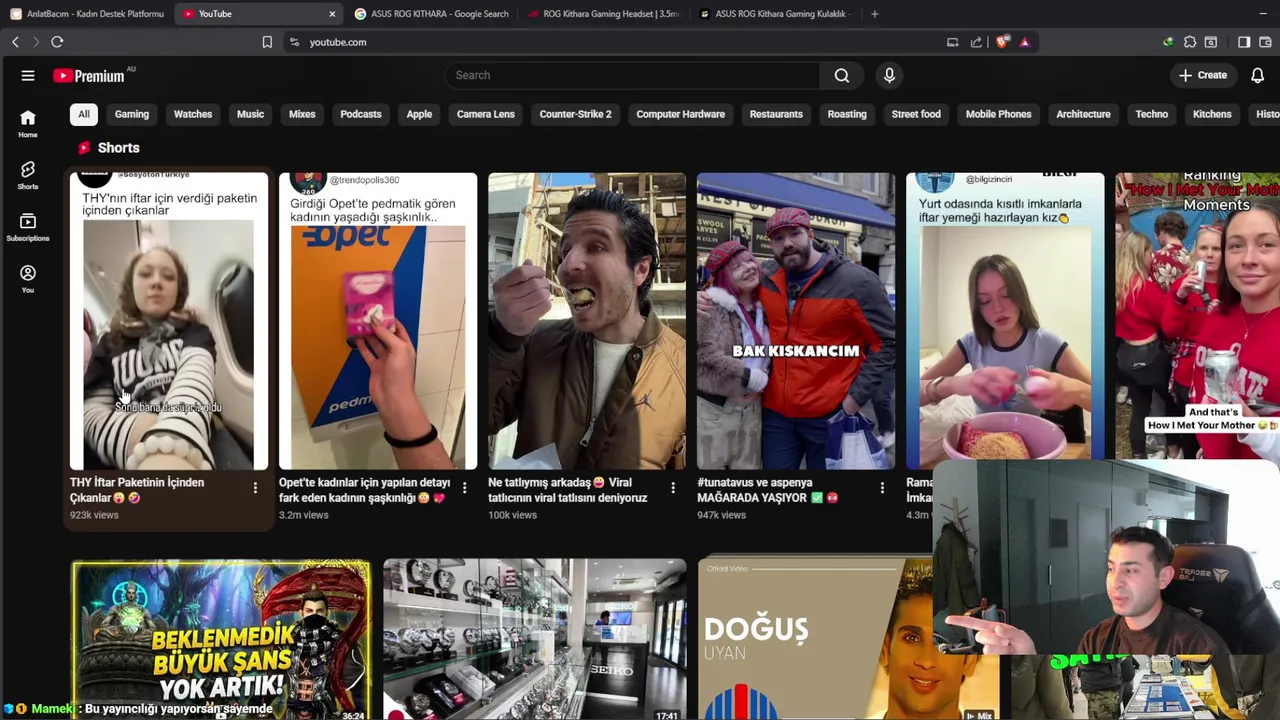Play the man eating dessert short thumbnail
The height and width of the screenshot is (720, 1280).
[587, 321]
